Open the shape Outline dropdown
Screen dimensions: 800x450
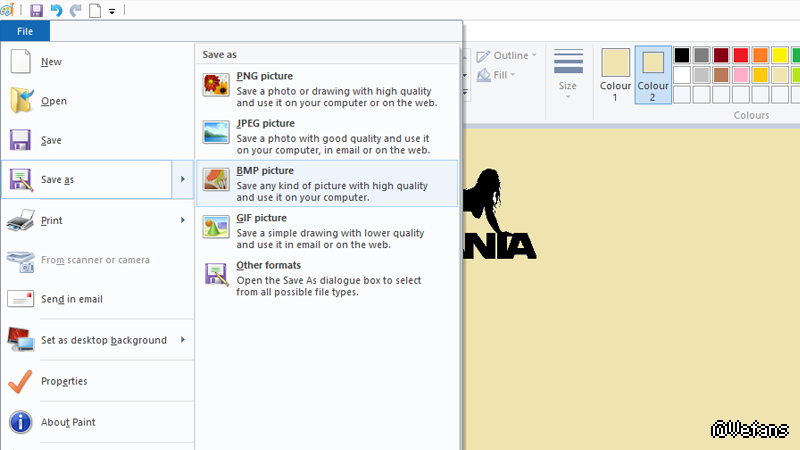pyautogui.click(x=507, y=55)
